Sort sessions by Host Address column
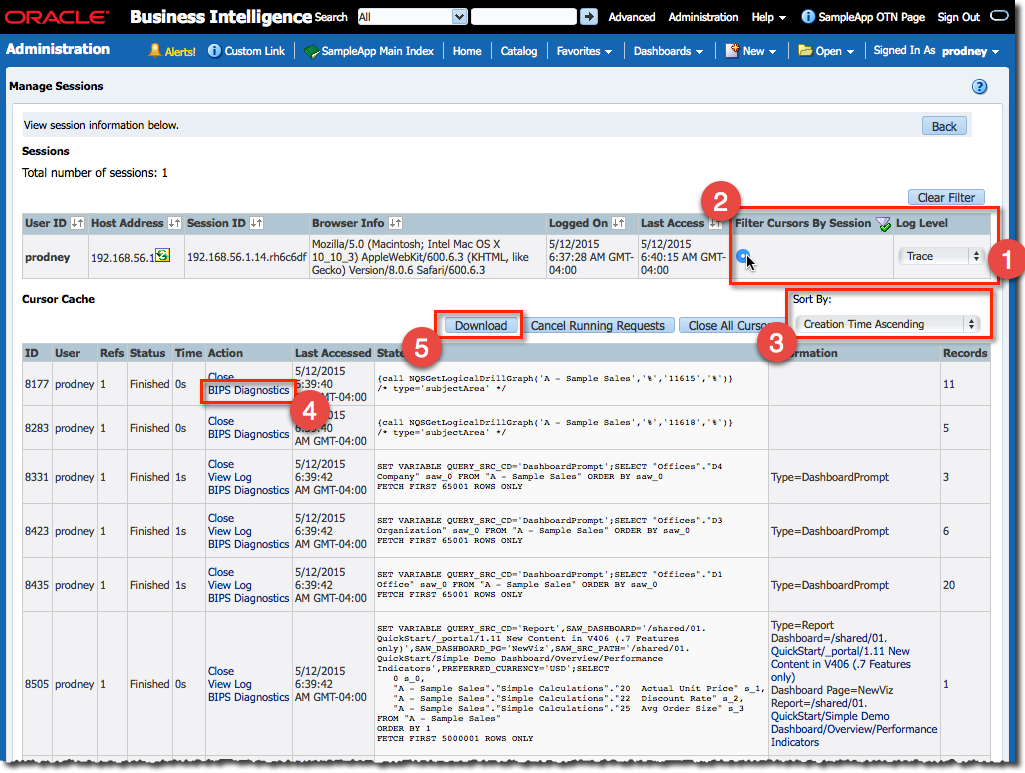1025x773 pixels. (174, 223)
